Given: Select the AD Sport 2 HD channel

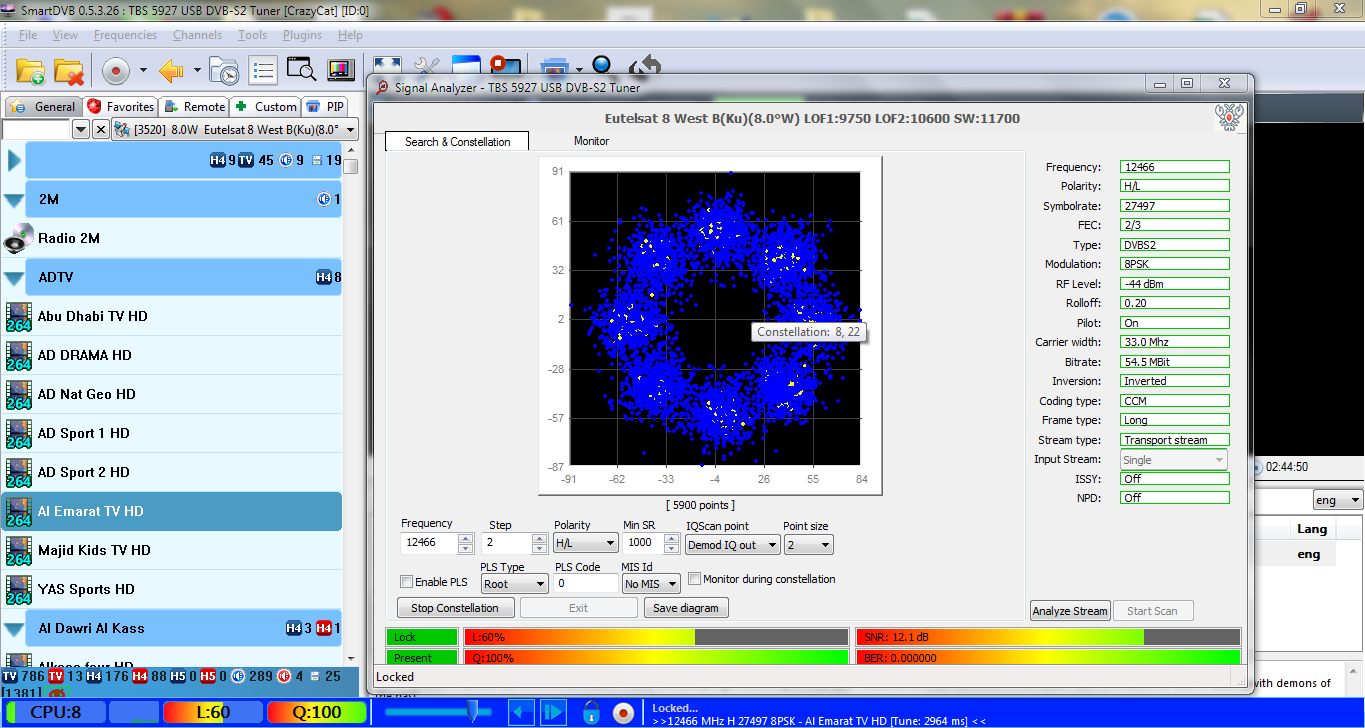Looking at the screenshot, I should (x=171, y=472).
